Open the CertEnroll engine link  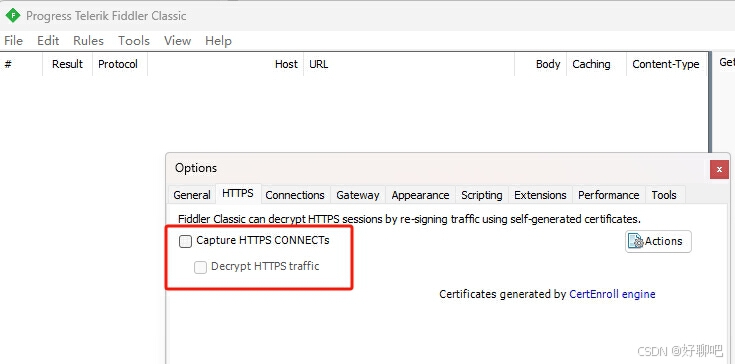pos(612,294)
